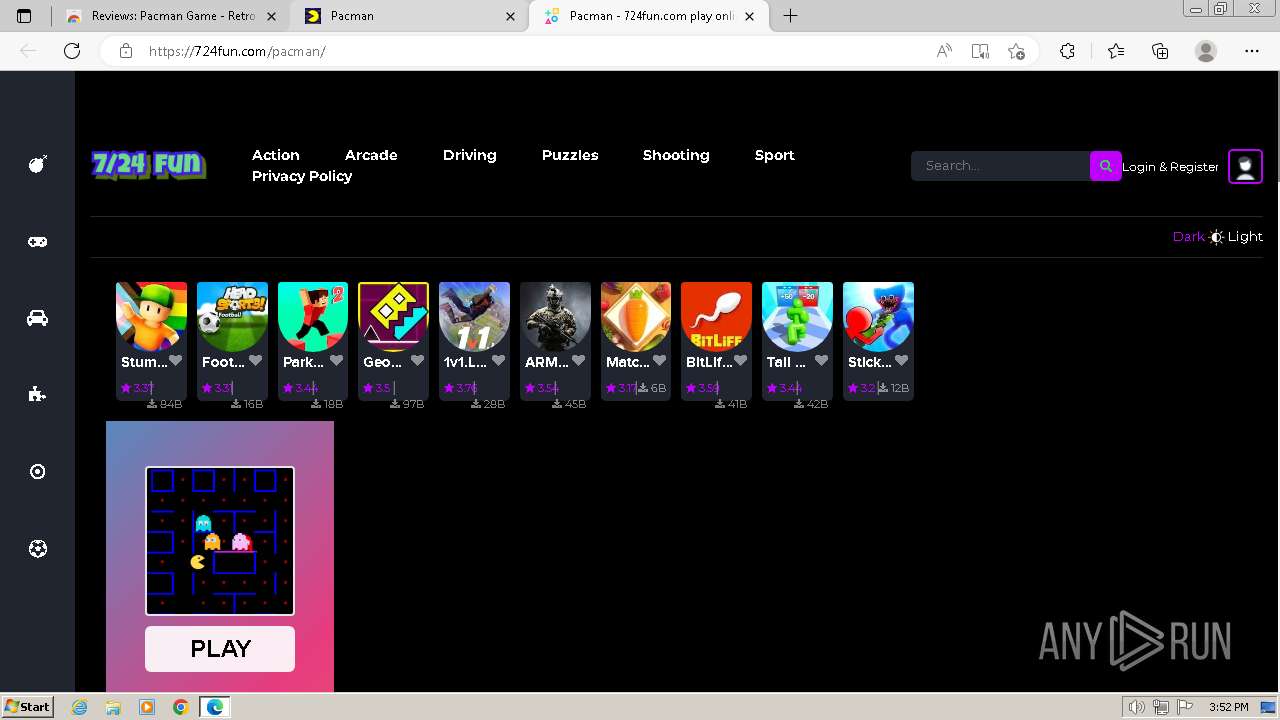Open the user profile avatar icon
Viewport: 1280px width, 720px height.
coord(1245,166)
